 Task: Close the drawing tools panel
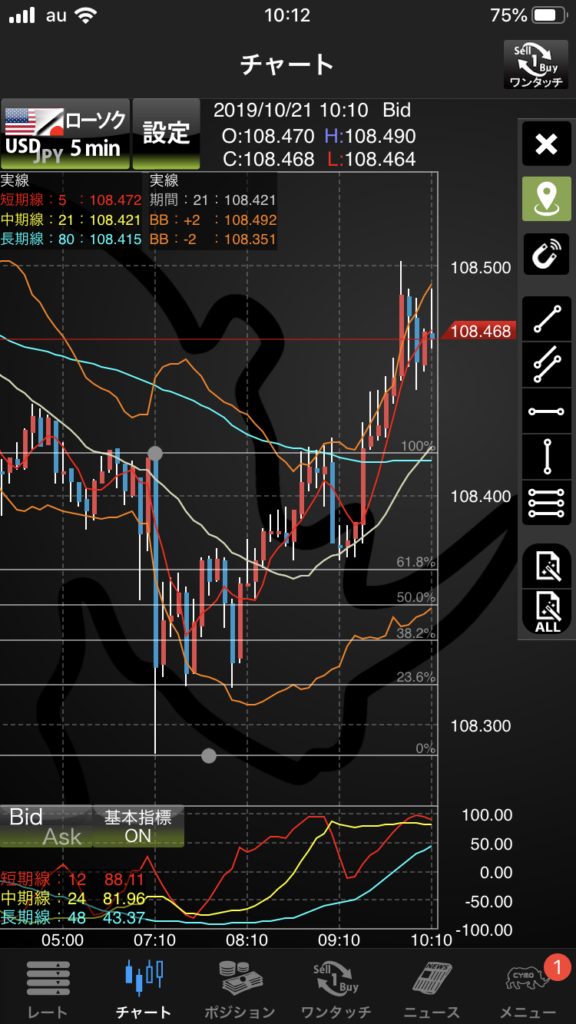coord(547,144)
